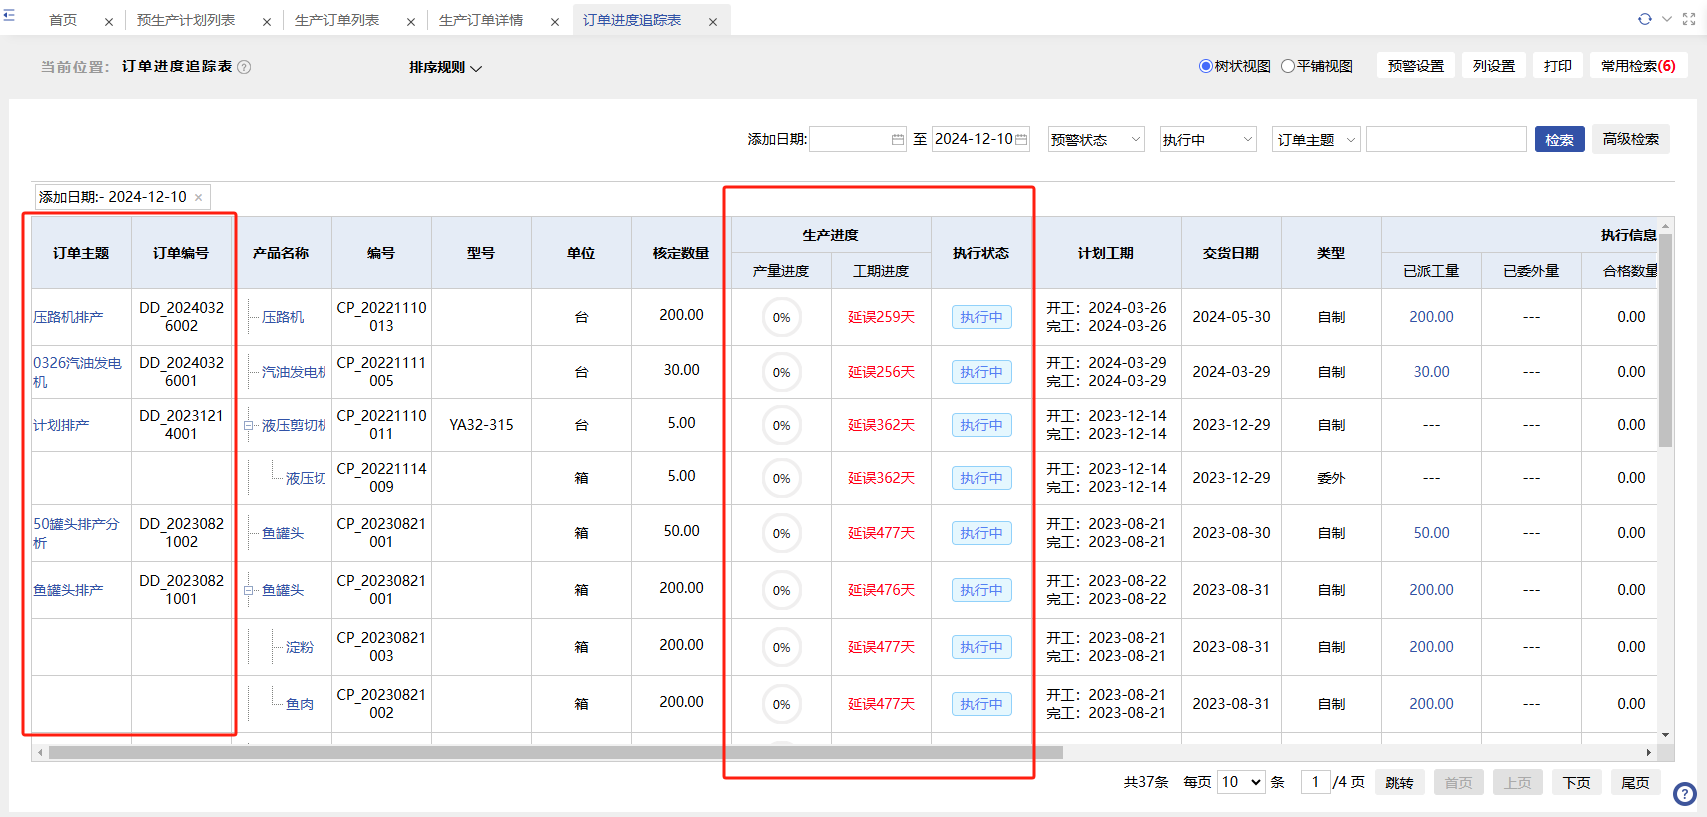This screenshot has height=817, width=1707.
Task: Open the 50罐头排产分析 order link
Action: (x=76, y=533)
